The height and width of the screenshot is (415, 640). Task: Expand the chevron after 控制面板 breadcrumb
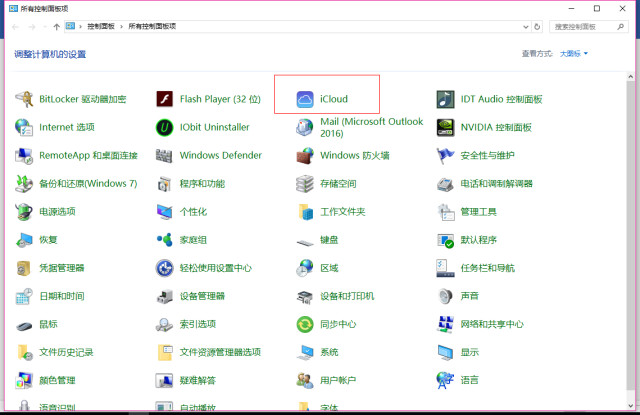[121, 27]
